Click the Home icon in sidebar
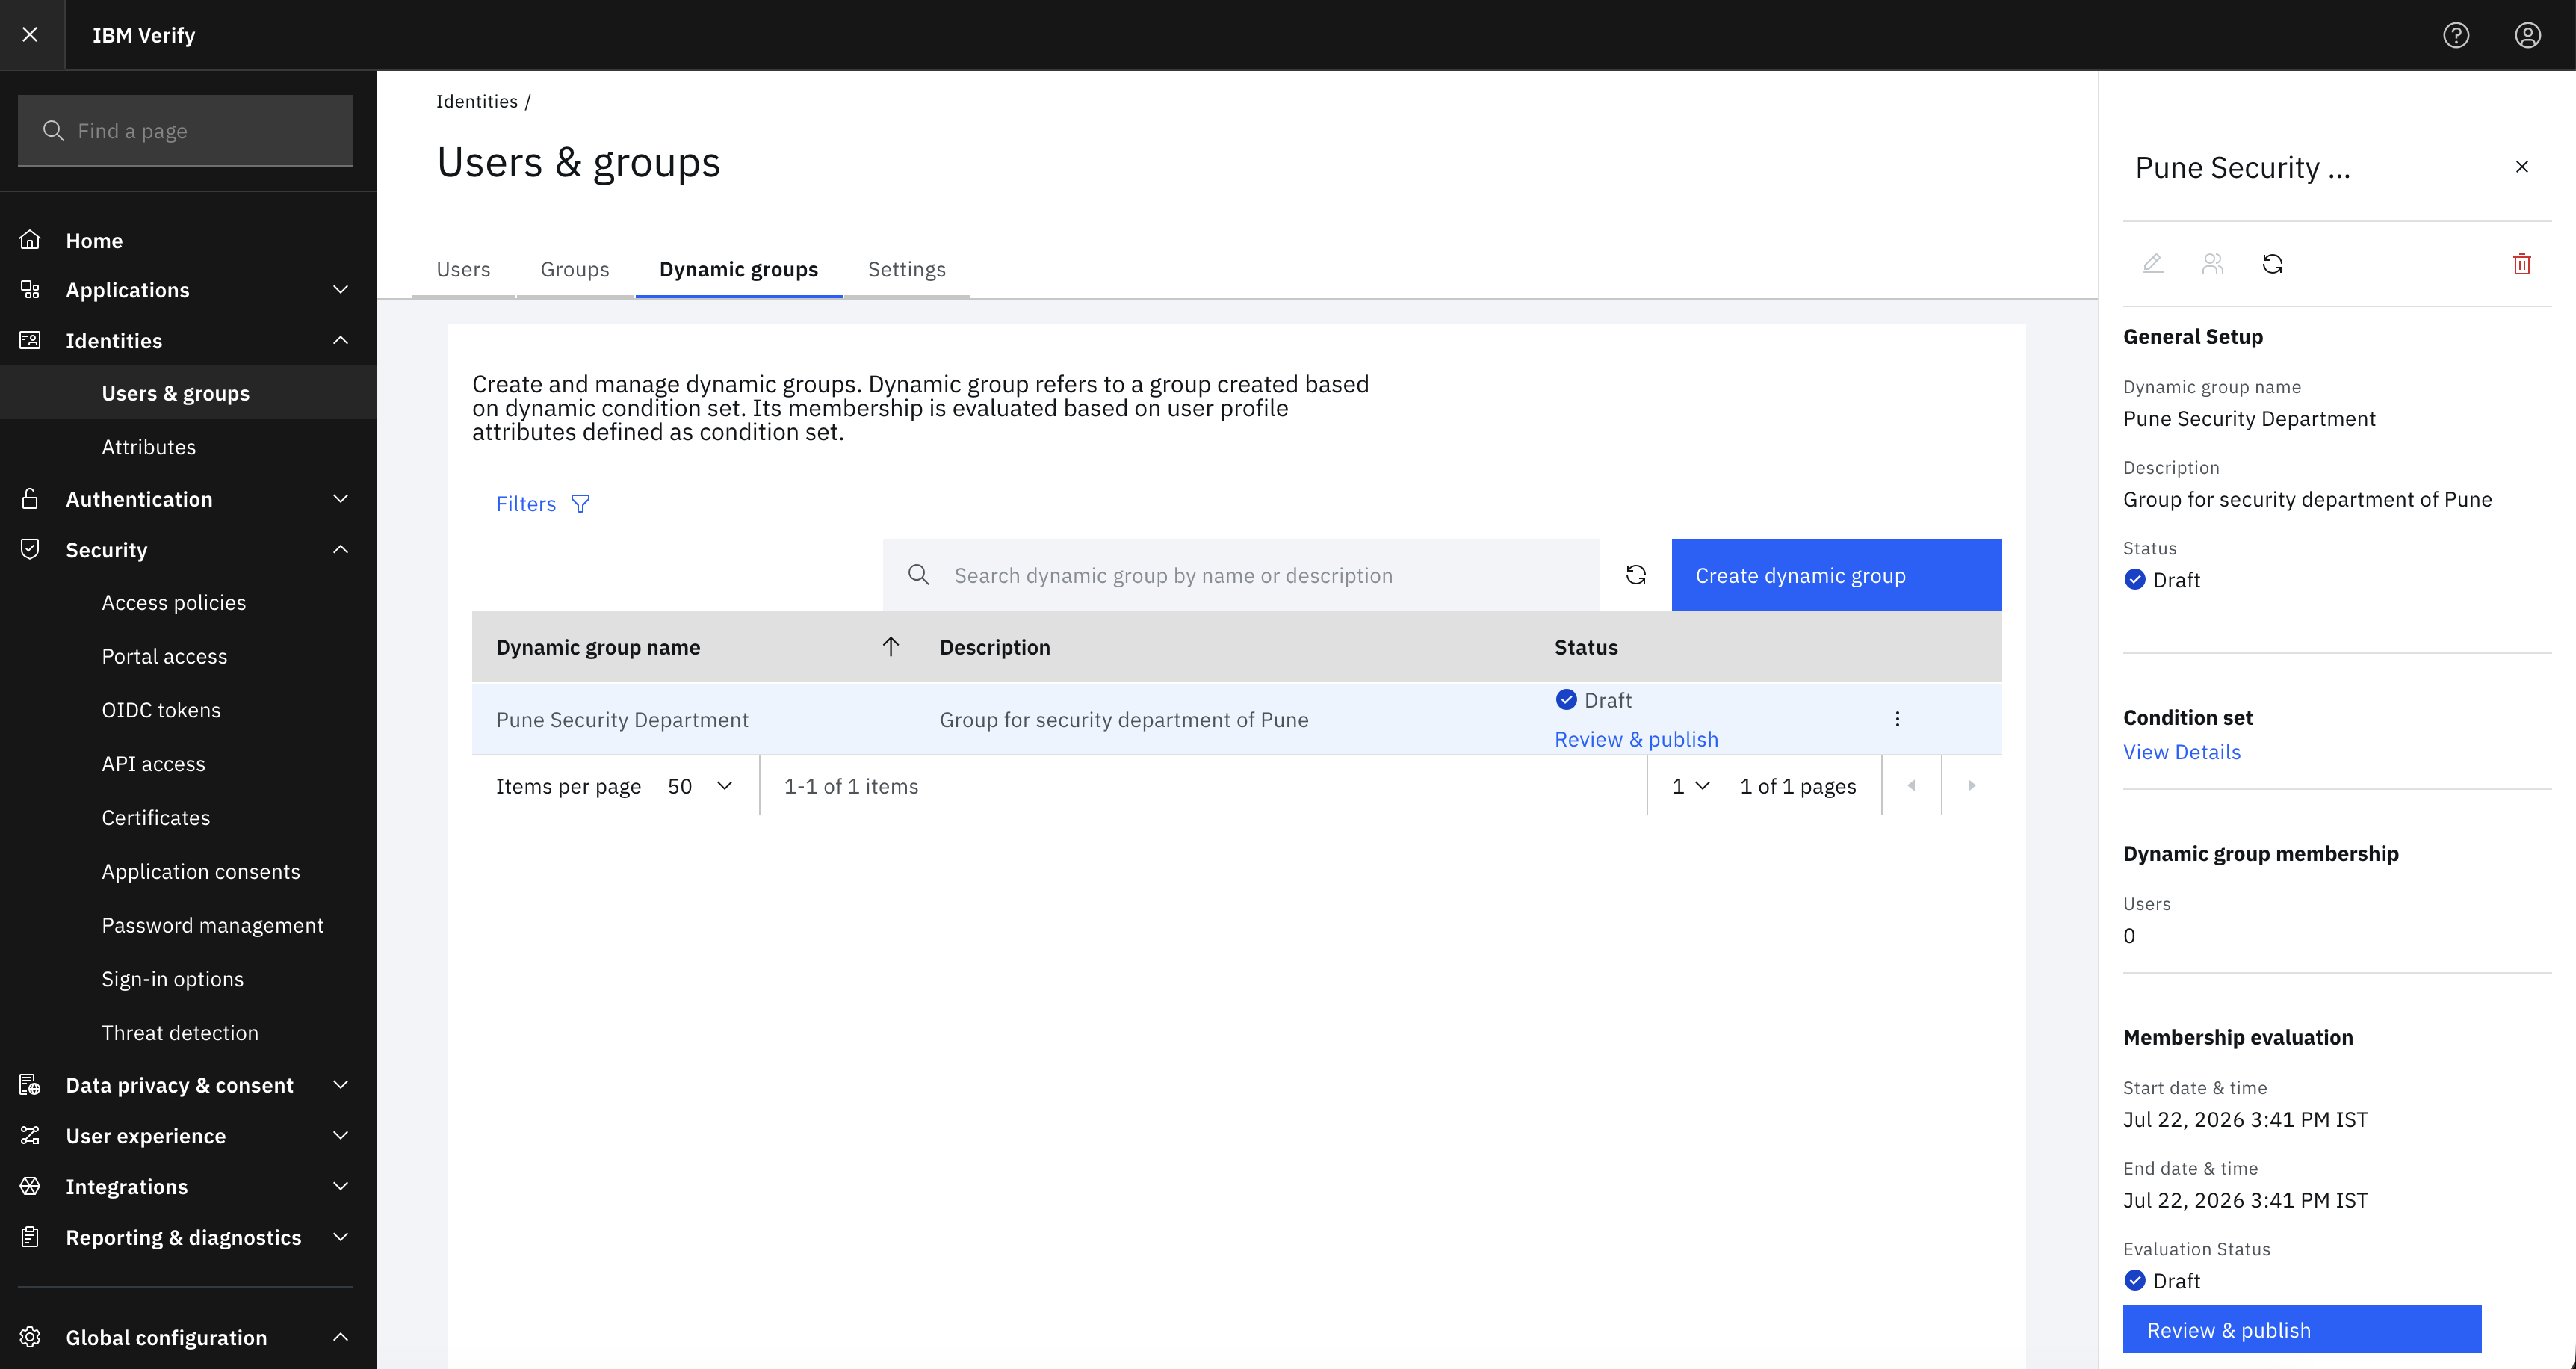The height and width of the screenshot is (1369, 2576). (x=30, y=240)
